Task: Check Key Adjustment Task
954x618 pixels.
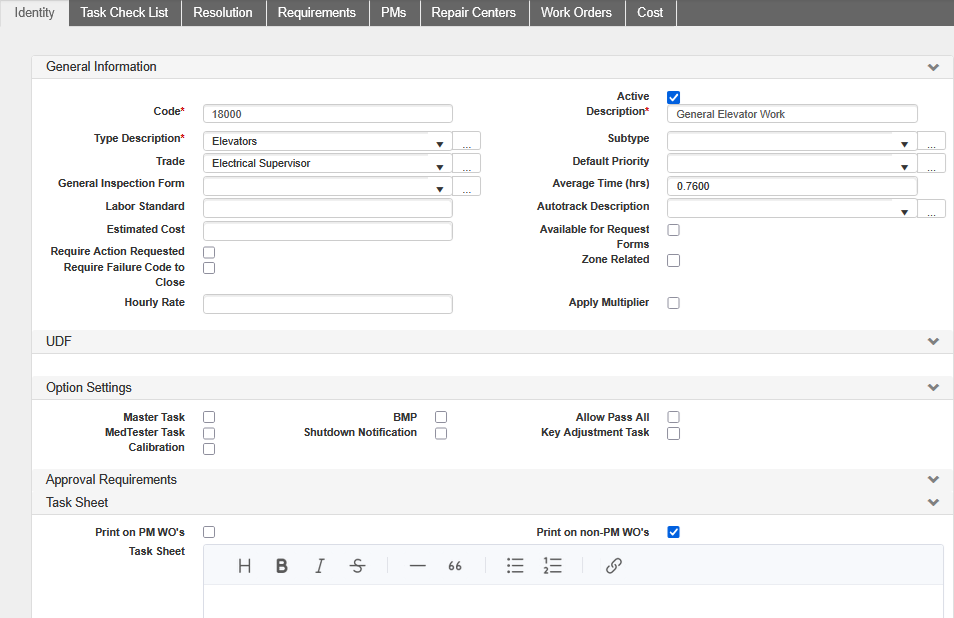Action: pos(674,433)
